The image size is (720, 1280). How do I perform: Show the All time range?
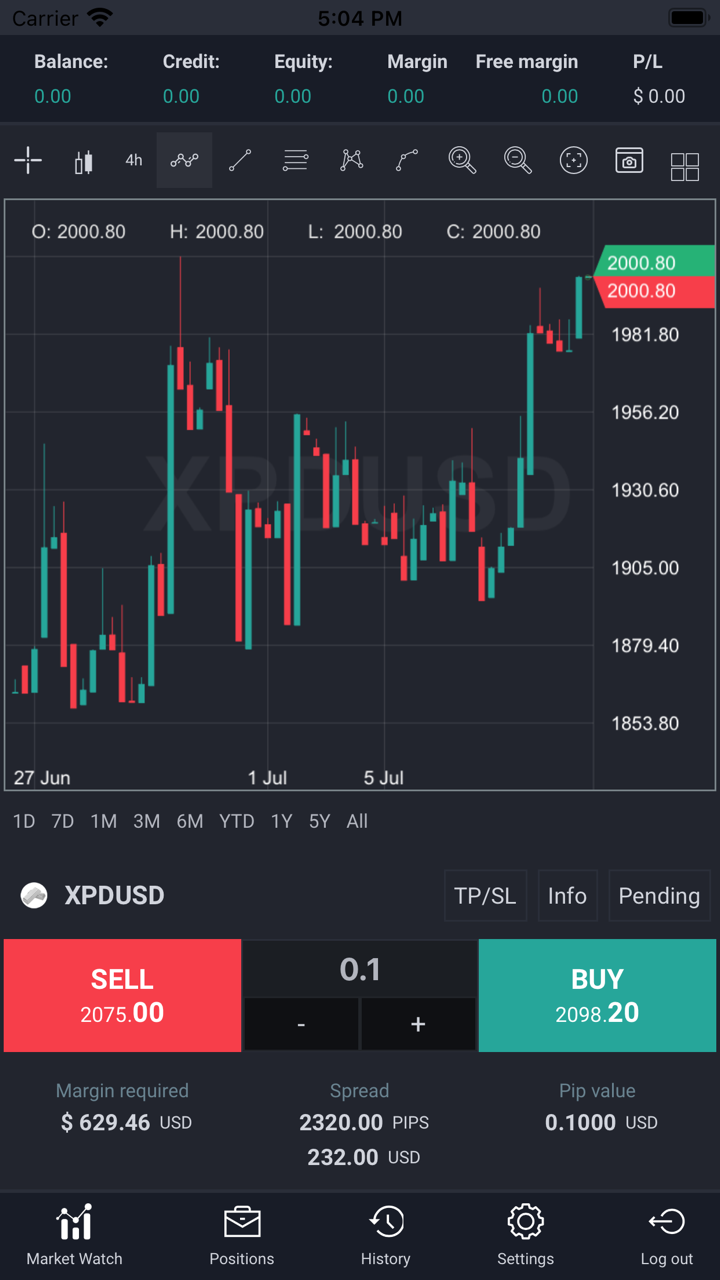click(357, 821)
